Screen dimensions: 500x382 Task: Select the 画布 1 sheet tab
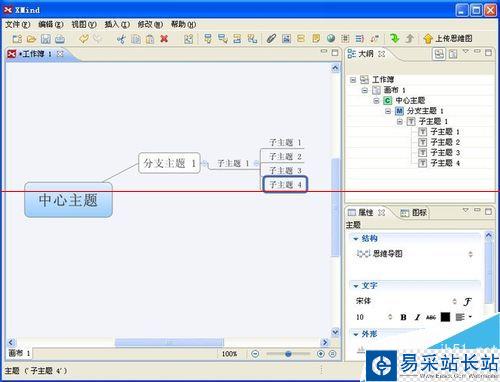(x=19, y=353)
